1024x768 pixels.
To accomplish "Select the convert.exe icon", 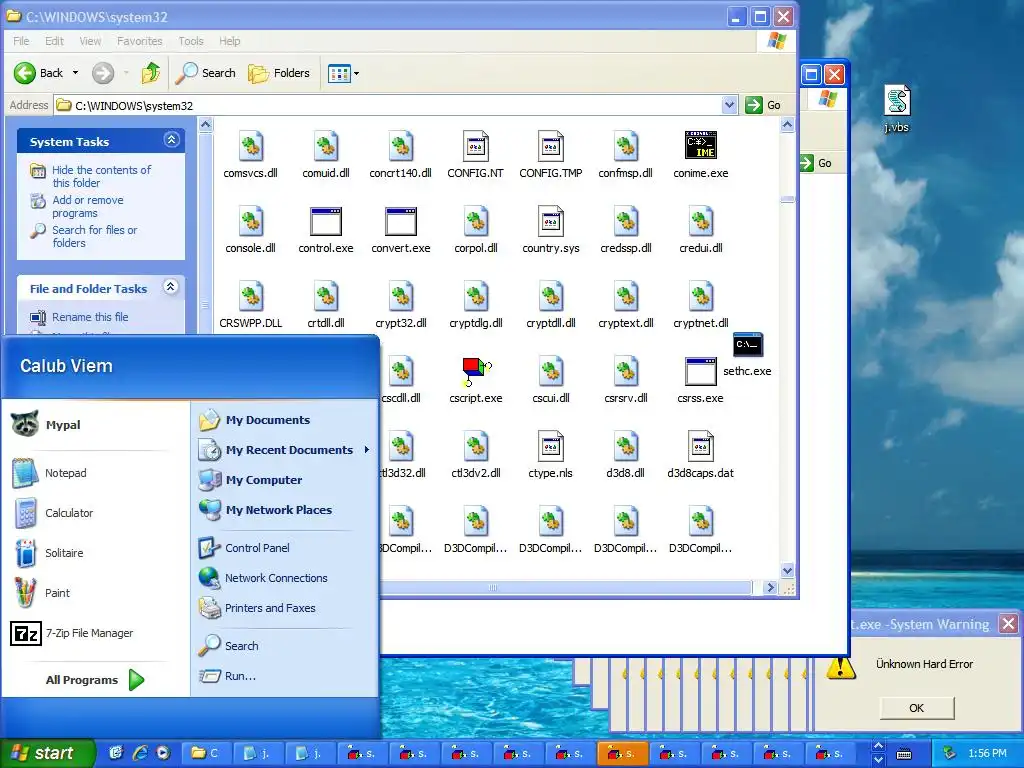I will pos(401,222).
